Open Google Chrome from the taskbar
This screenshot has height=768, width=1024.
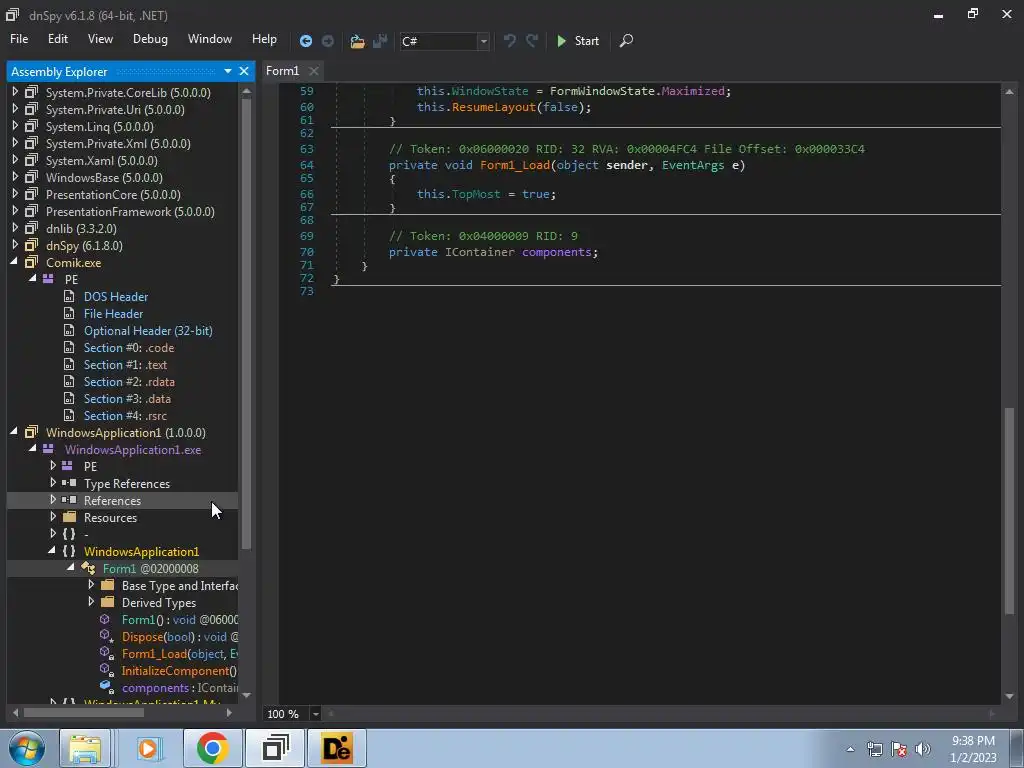tap(212, 748)
